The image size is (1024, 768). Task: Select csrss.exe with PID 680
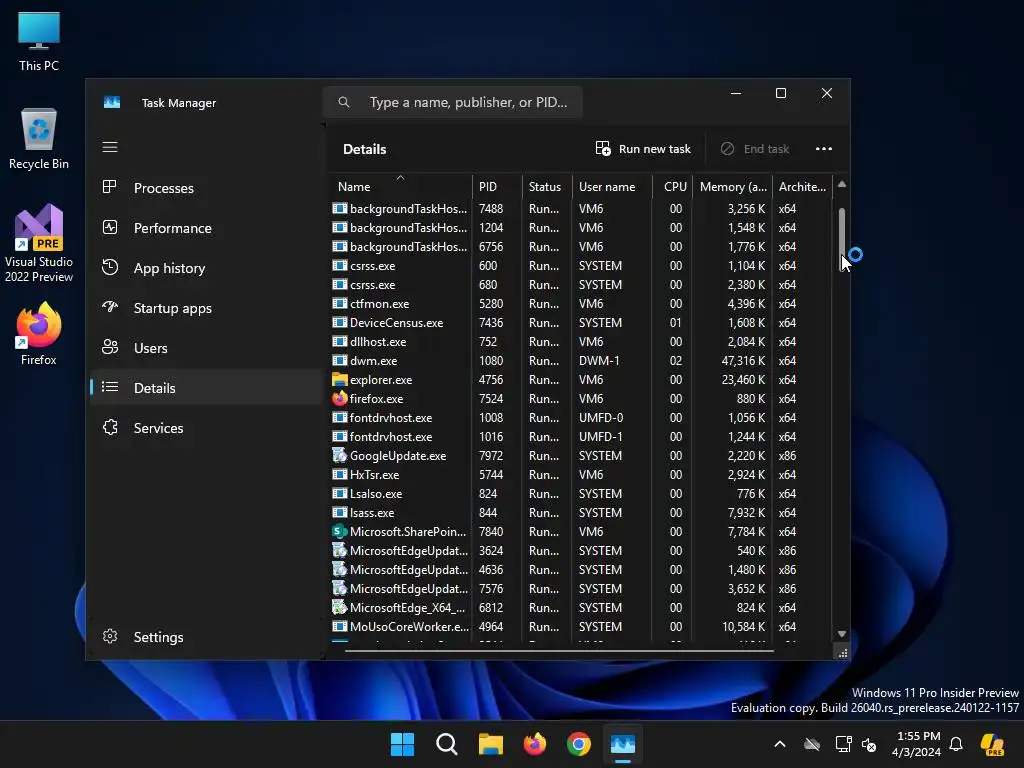581,285
